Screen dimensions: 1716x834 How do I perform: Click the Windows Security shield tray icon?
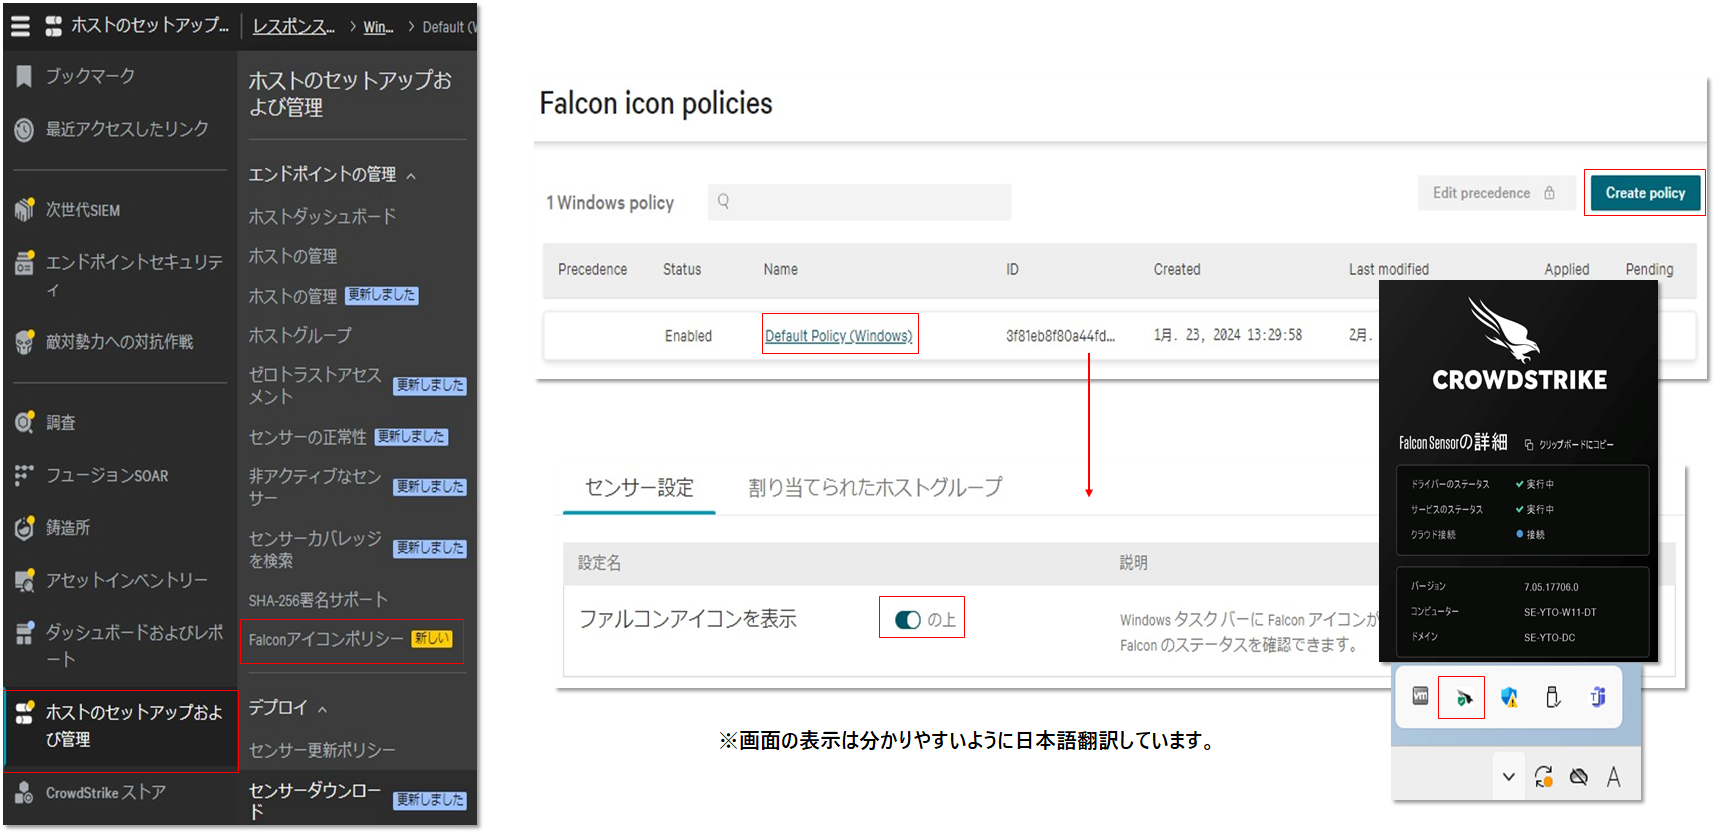point(1509,697)
